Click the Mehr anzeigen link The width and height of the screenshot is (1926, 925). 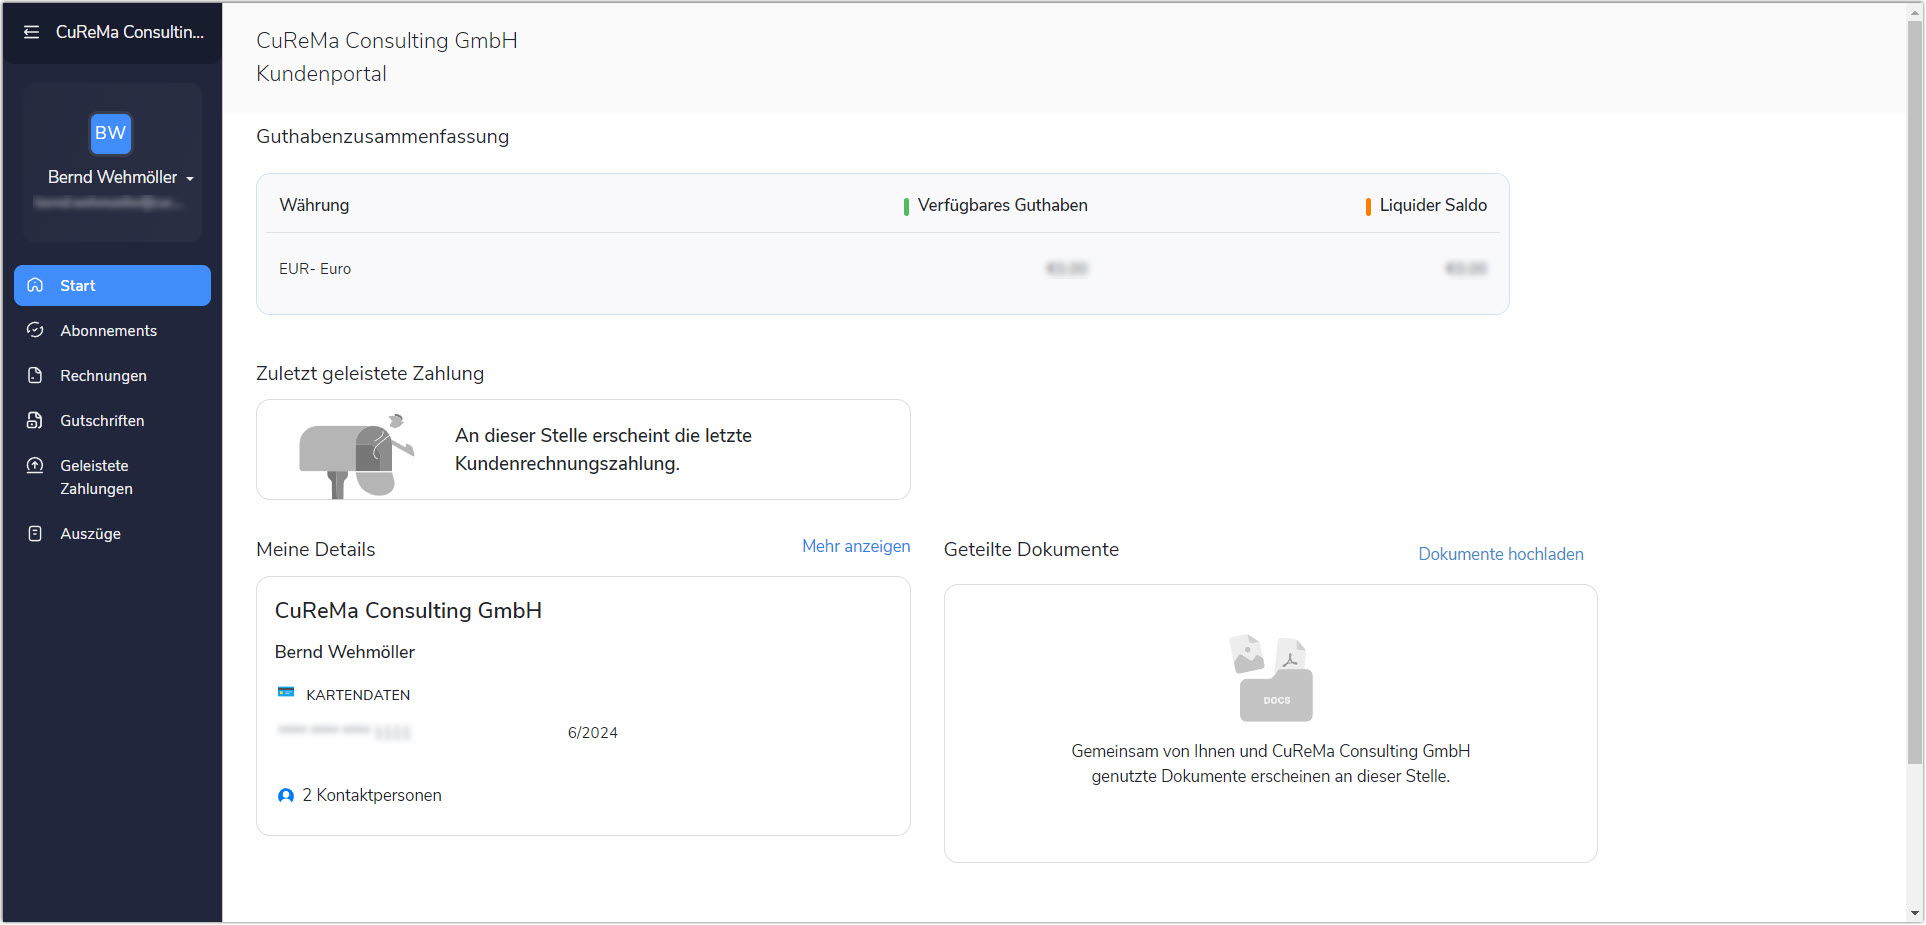(855, 546)
